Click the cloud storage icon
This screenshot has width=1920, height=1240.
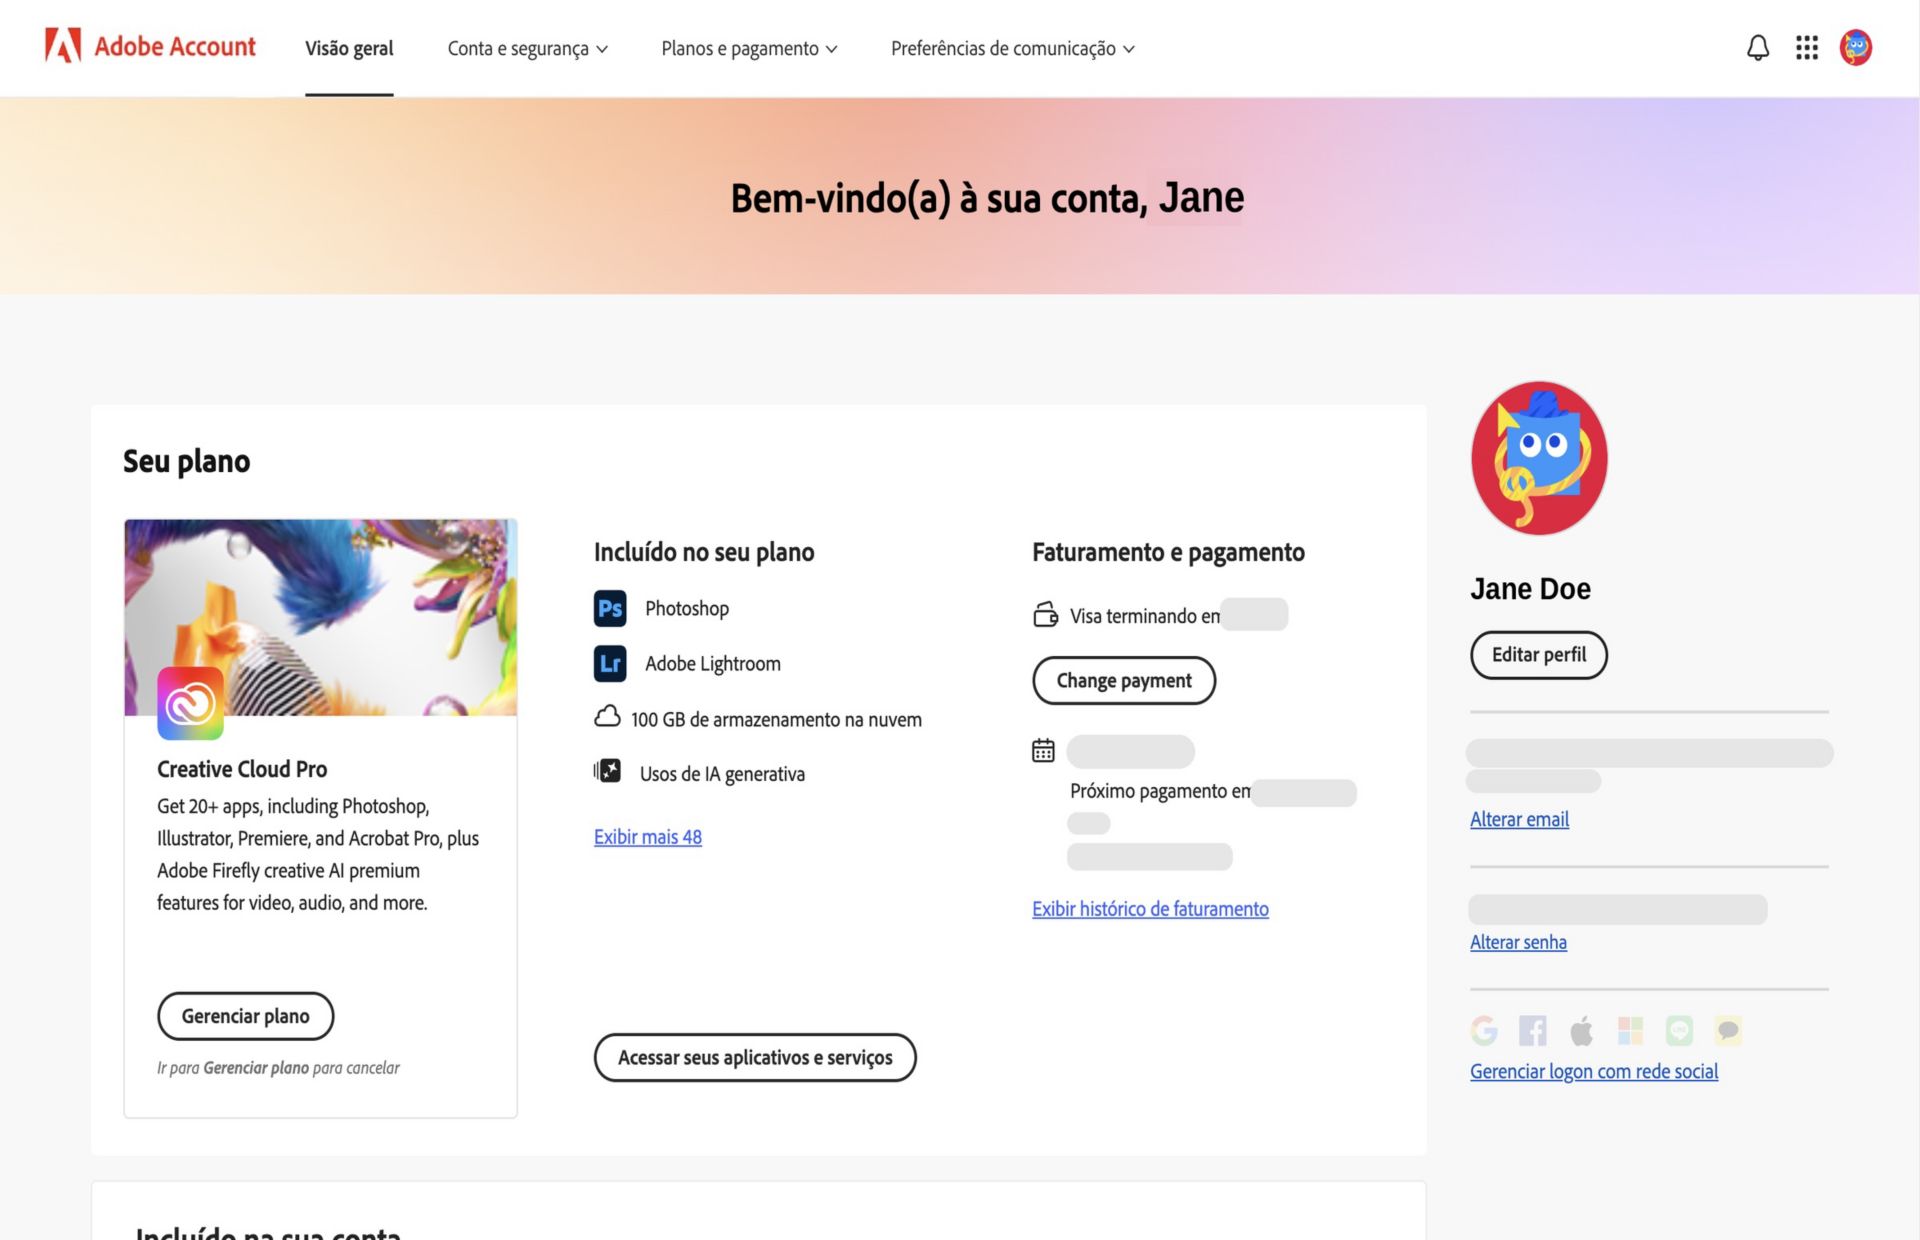click(x=607, y=717)
